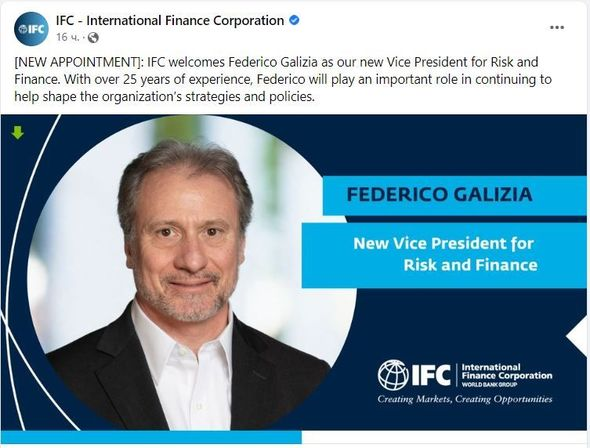Click the WORLD BANK GROUP label

tap(489, 384)
